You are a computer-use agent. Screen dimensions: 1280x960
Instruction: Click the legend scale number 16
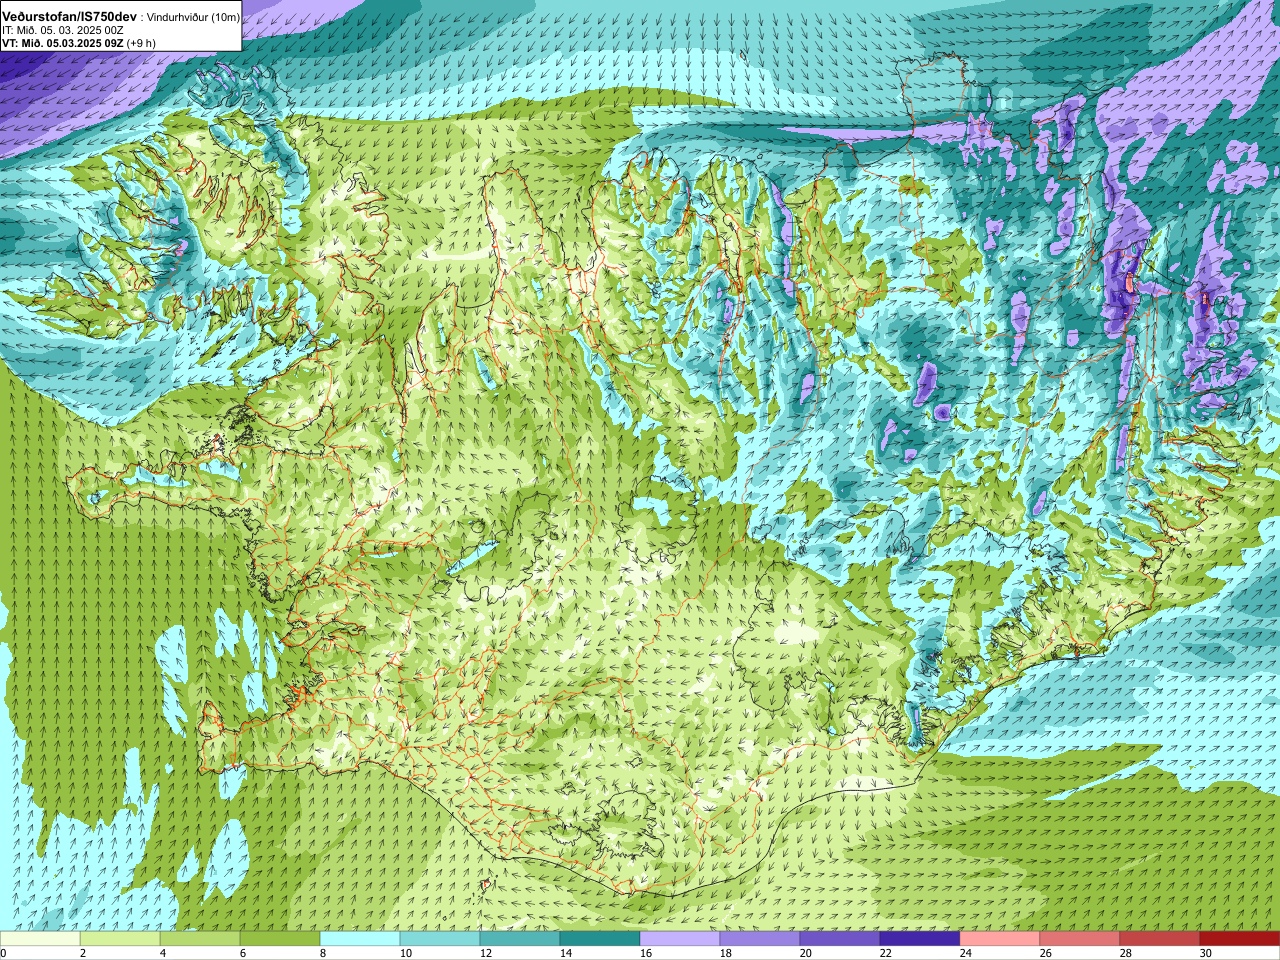pyautogui.click(x=646, y=953)
